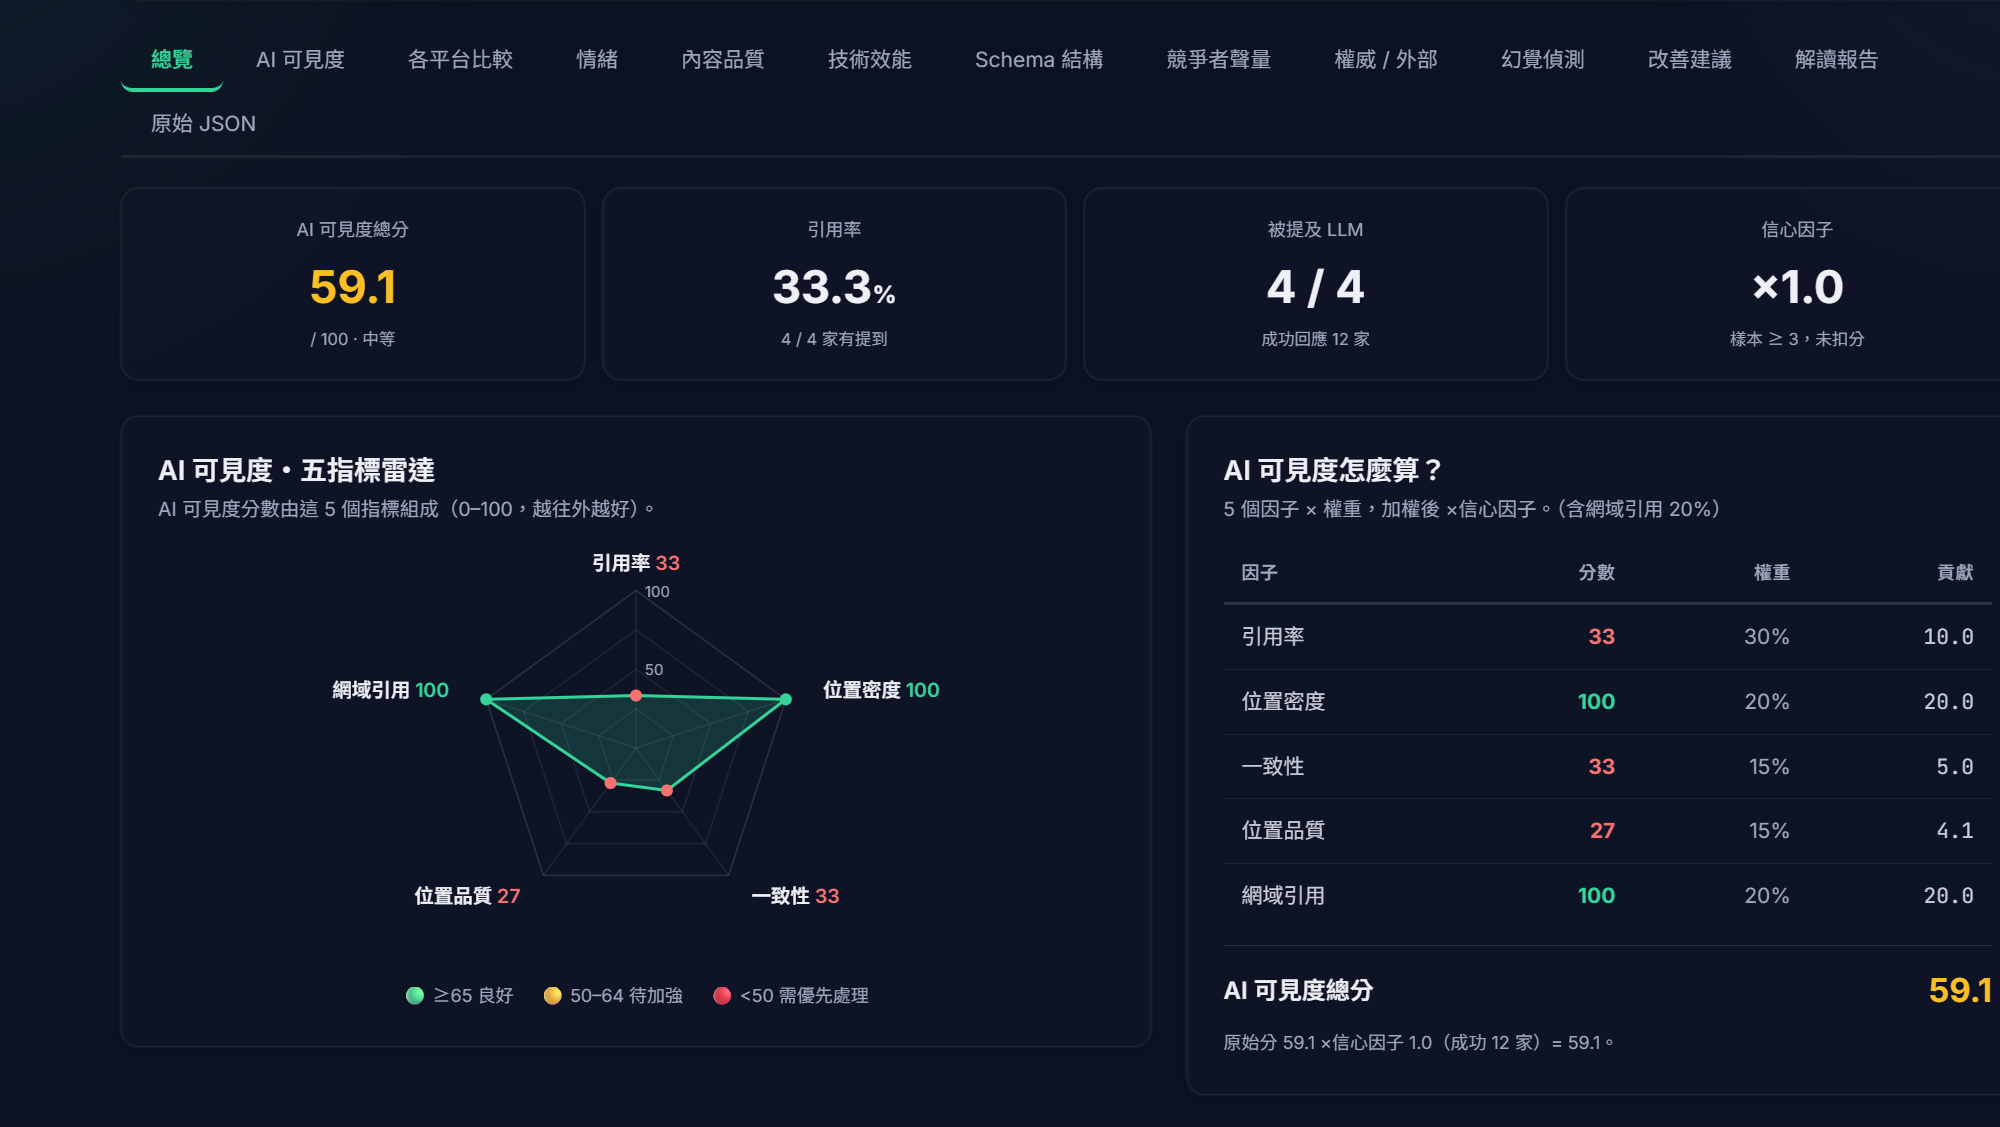This screenshot has width=2000, height=1127.
Task: Click the AI 可見度總分 total label
Action: (x=1298, y=991)
